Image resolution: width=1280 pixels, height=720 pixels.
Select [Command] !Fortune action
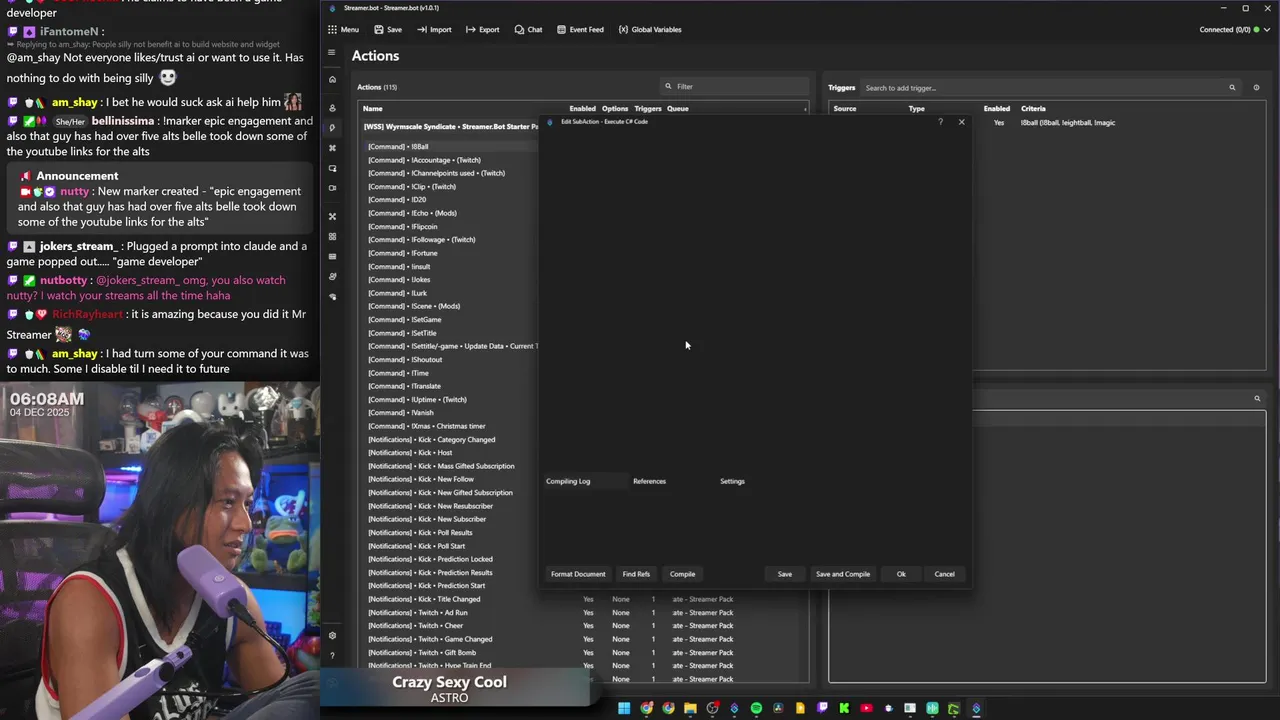(x=402, y=253)
